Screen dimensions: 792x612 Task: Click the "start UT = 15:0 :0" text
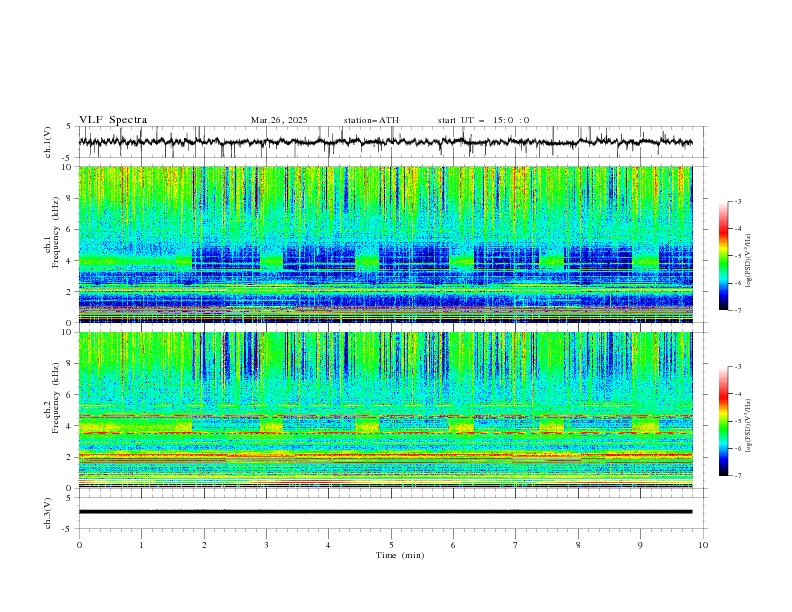[483, 120]
